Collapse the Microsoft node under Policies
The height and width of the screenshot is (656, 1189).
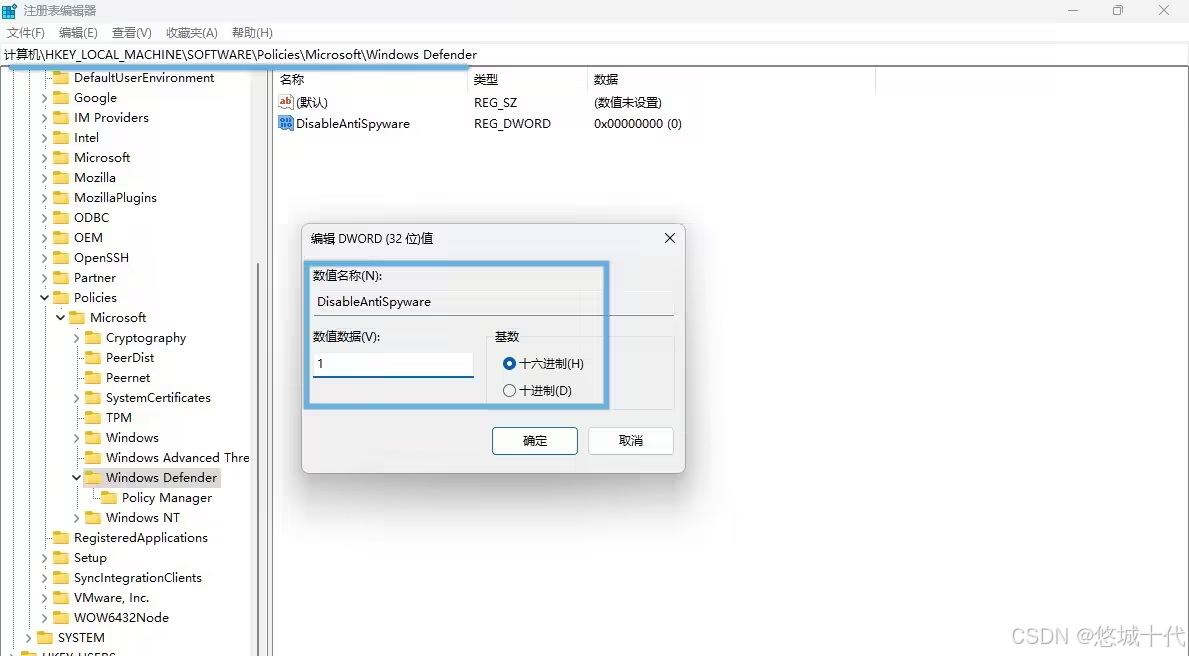click(x=60, y=318)
